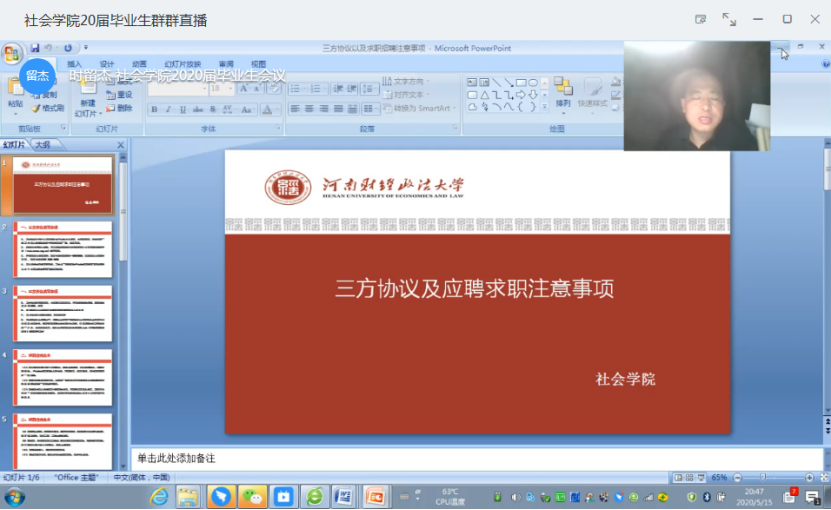The image size is (831, 510).
Task: Open the font name combo box
Action: point(178,89)
